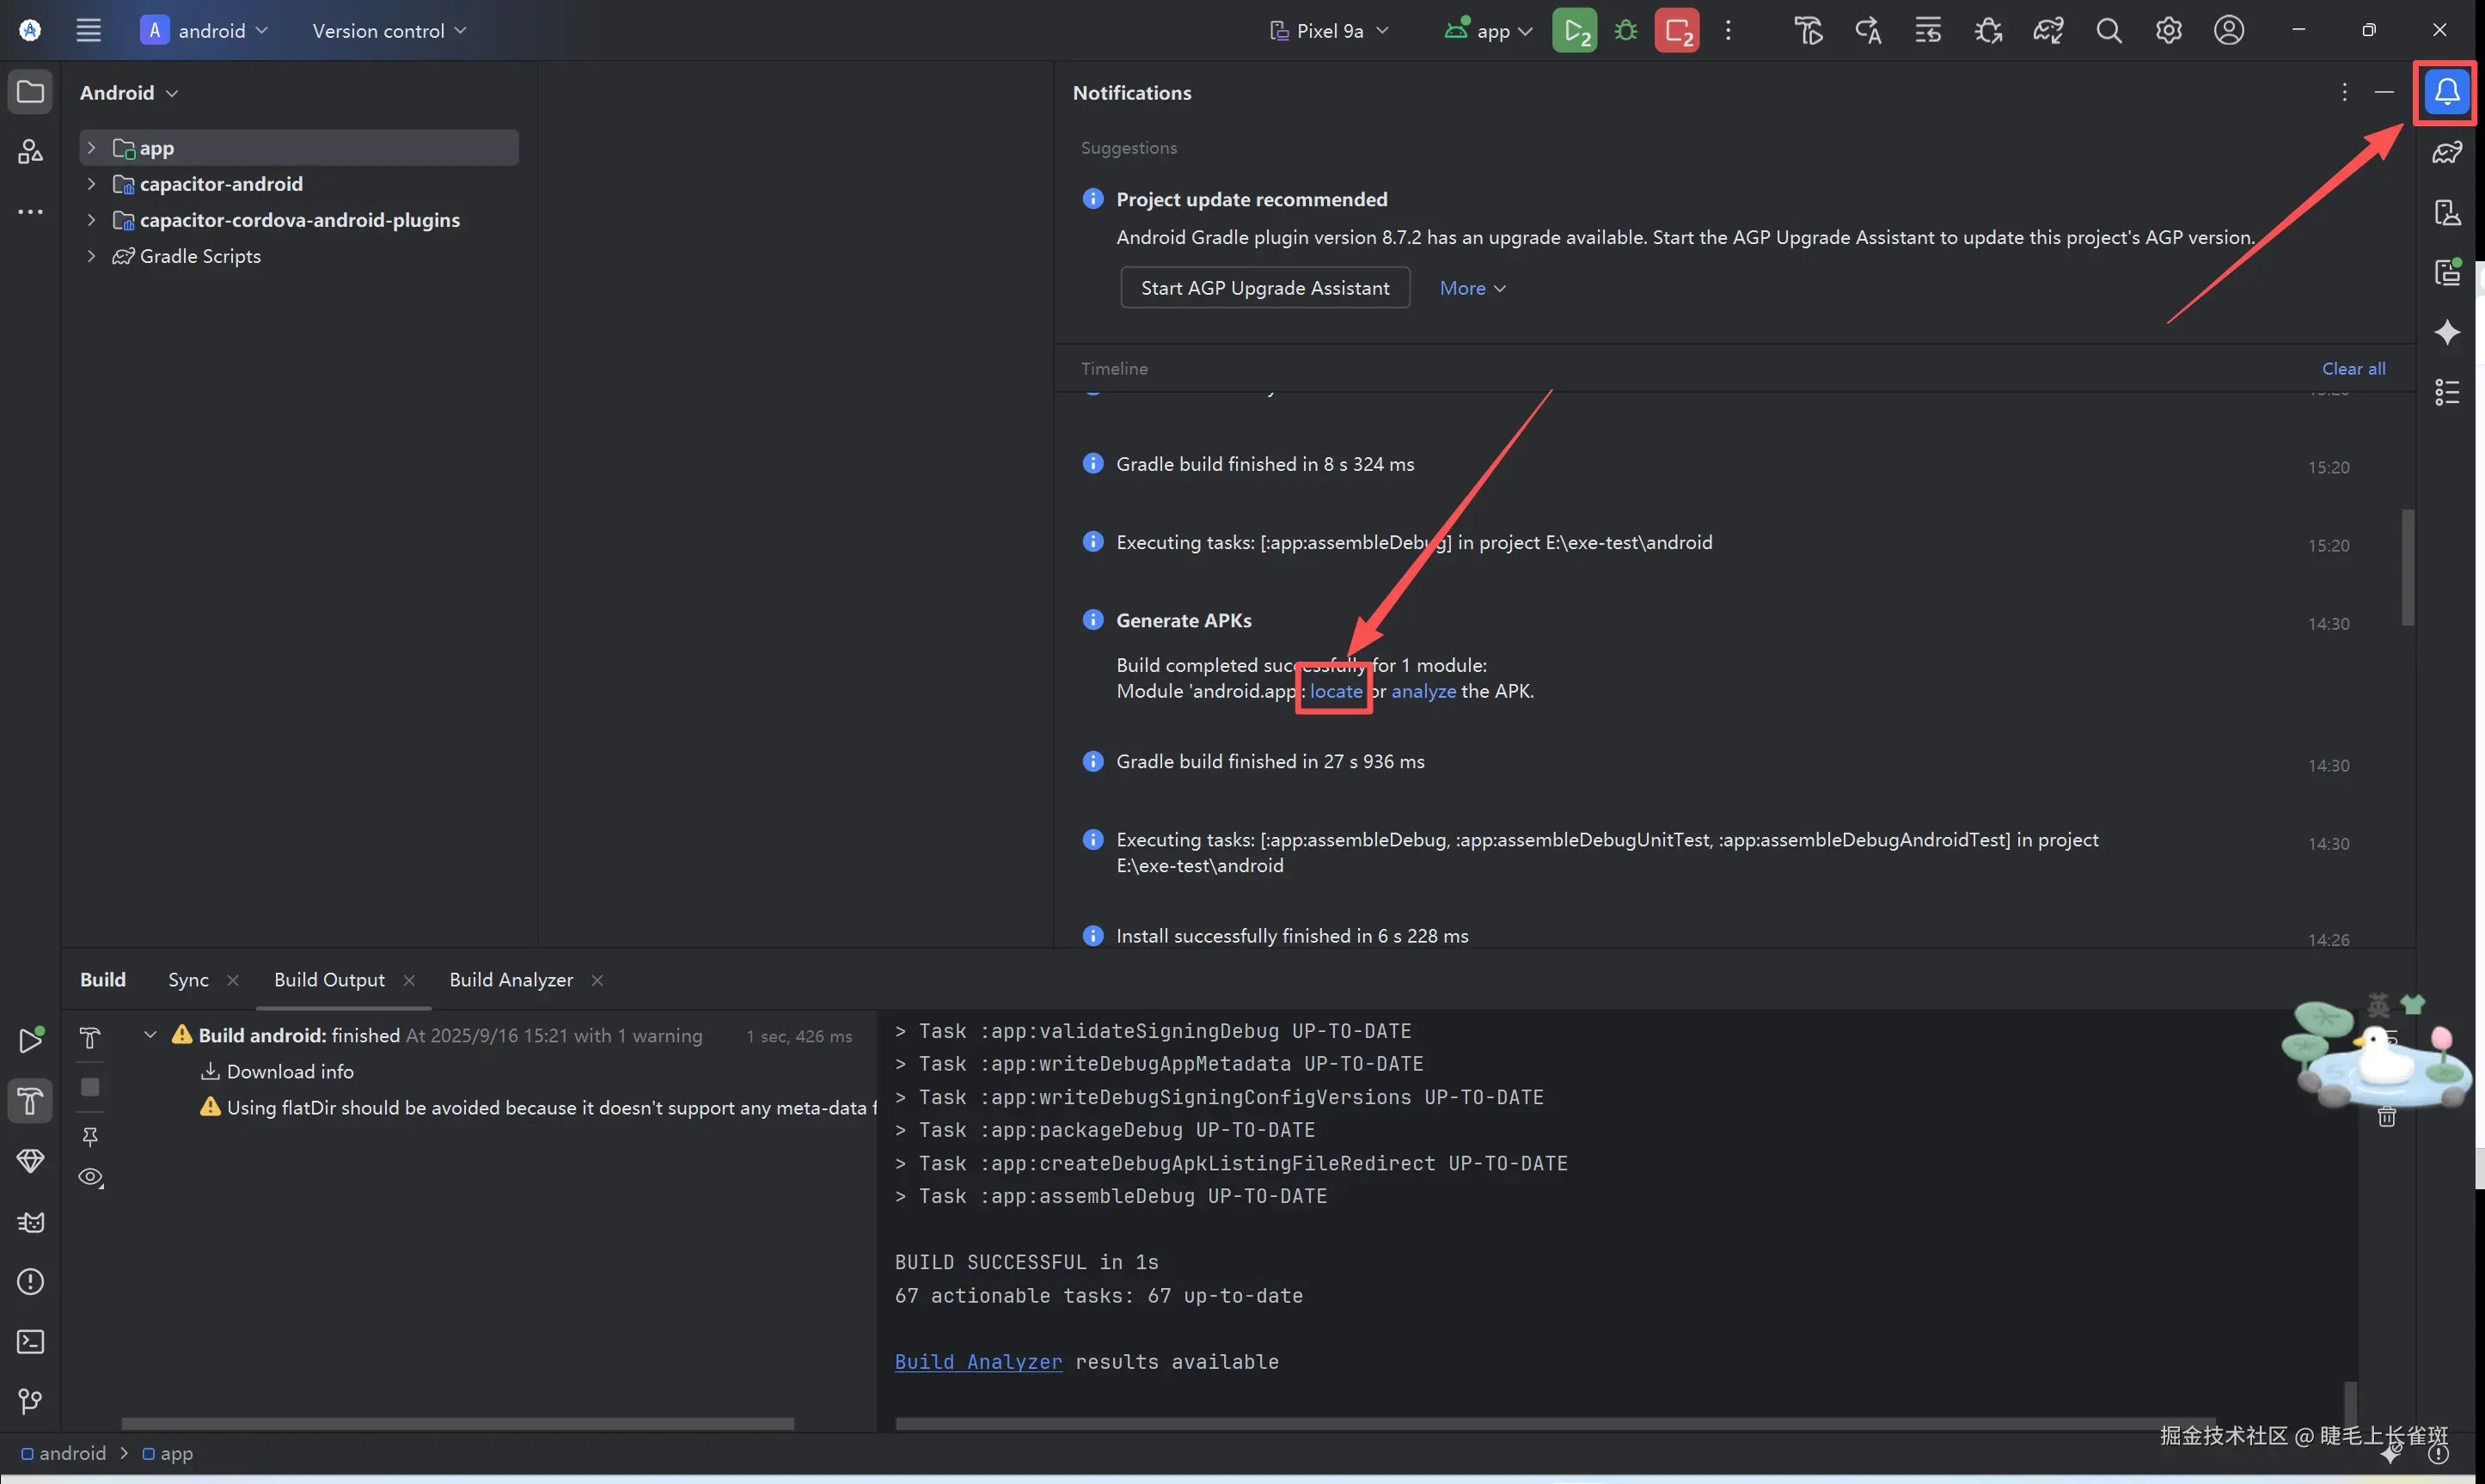
Task: Open Logcat cat icon in left sidebar
Action: 30,1222
